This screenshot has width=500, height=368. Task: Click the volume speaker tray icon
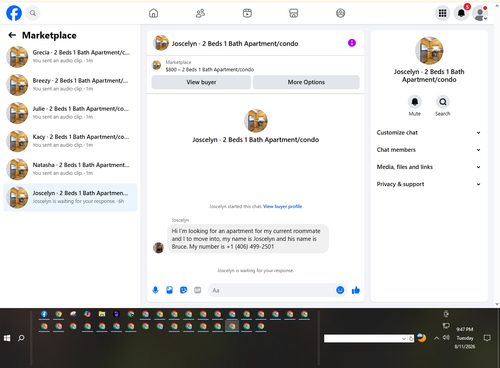pos(446,338)
